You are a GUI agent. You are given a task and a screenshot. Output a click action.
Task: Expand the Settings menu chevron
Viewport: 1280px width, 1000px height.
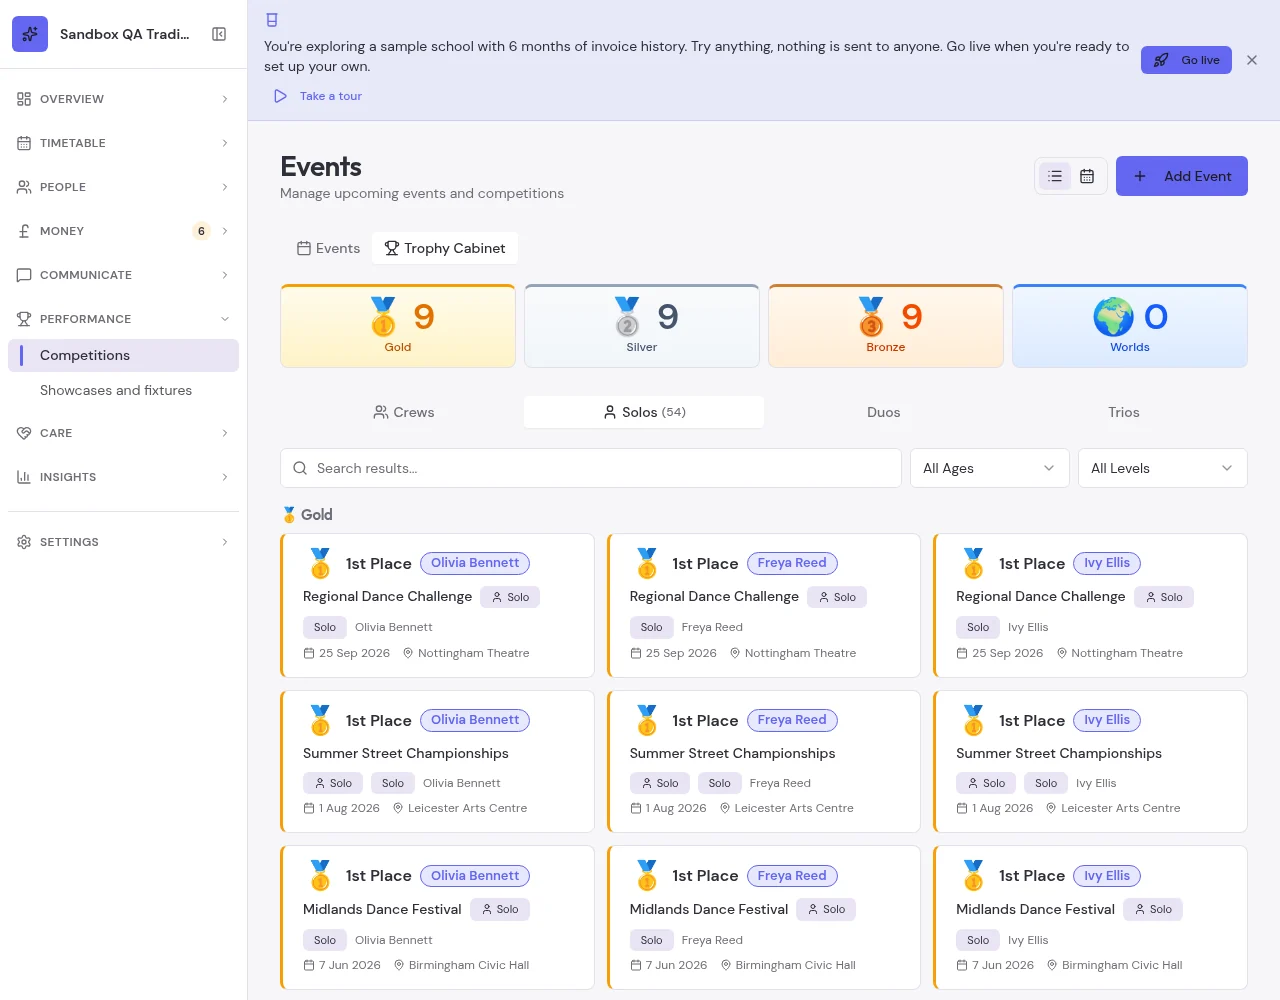(225, 542)
